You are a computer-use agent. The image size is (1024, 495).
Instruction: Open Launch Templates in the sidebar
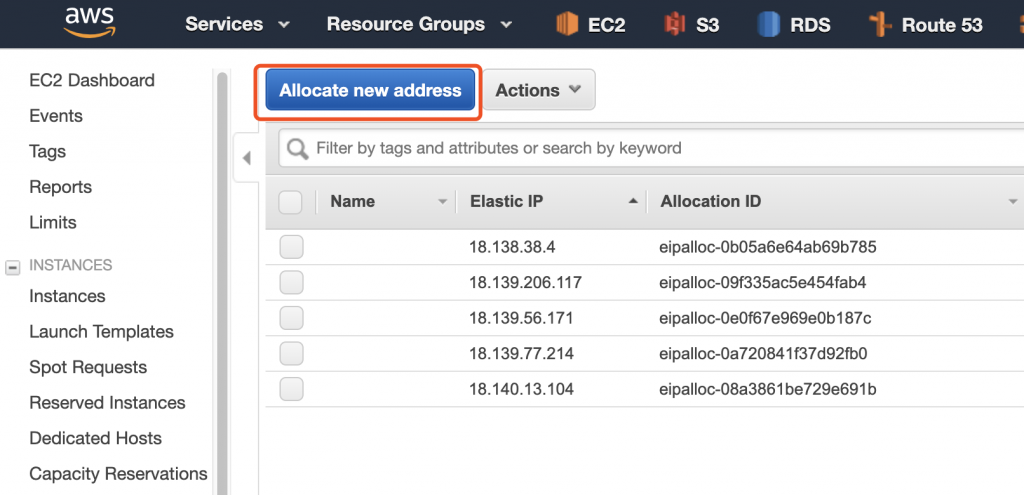101,332
